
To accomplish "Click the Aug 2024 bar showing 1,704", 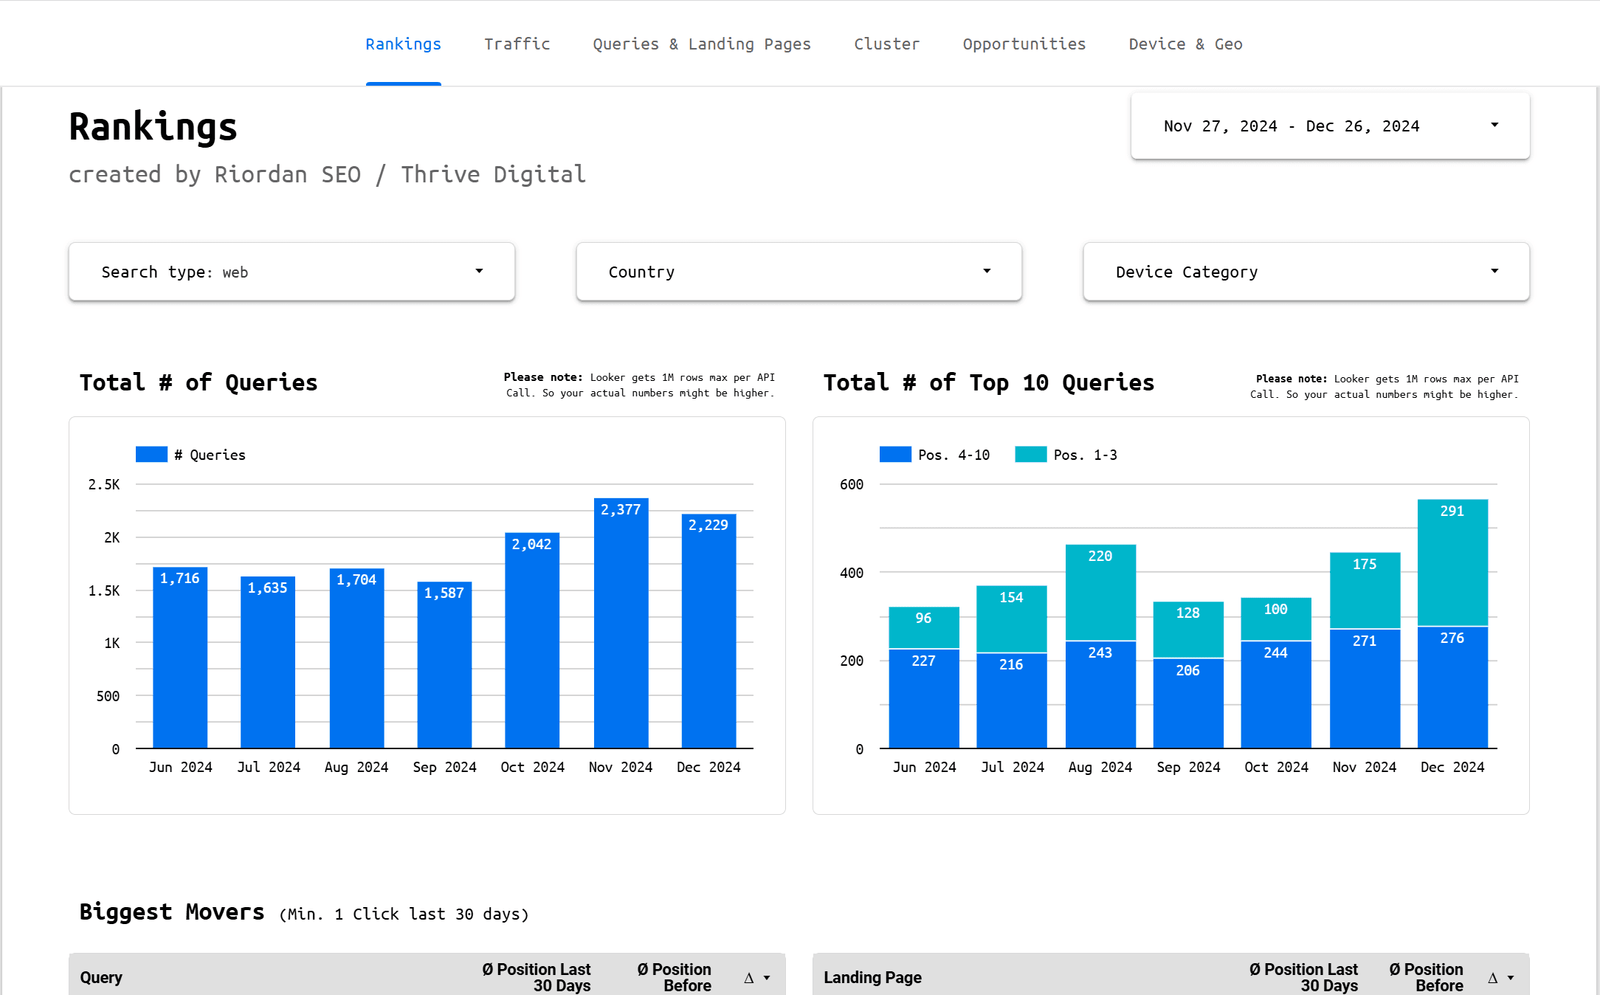I will pos(357,659).
